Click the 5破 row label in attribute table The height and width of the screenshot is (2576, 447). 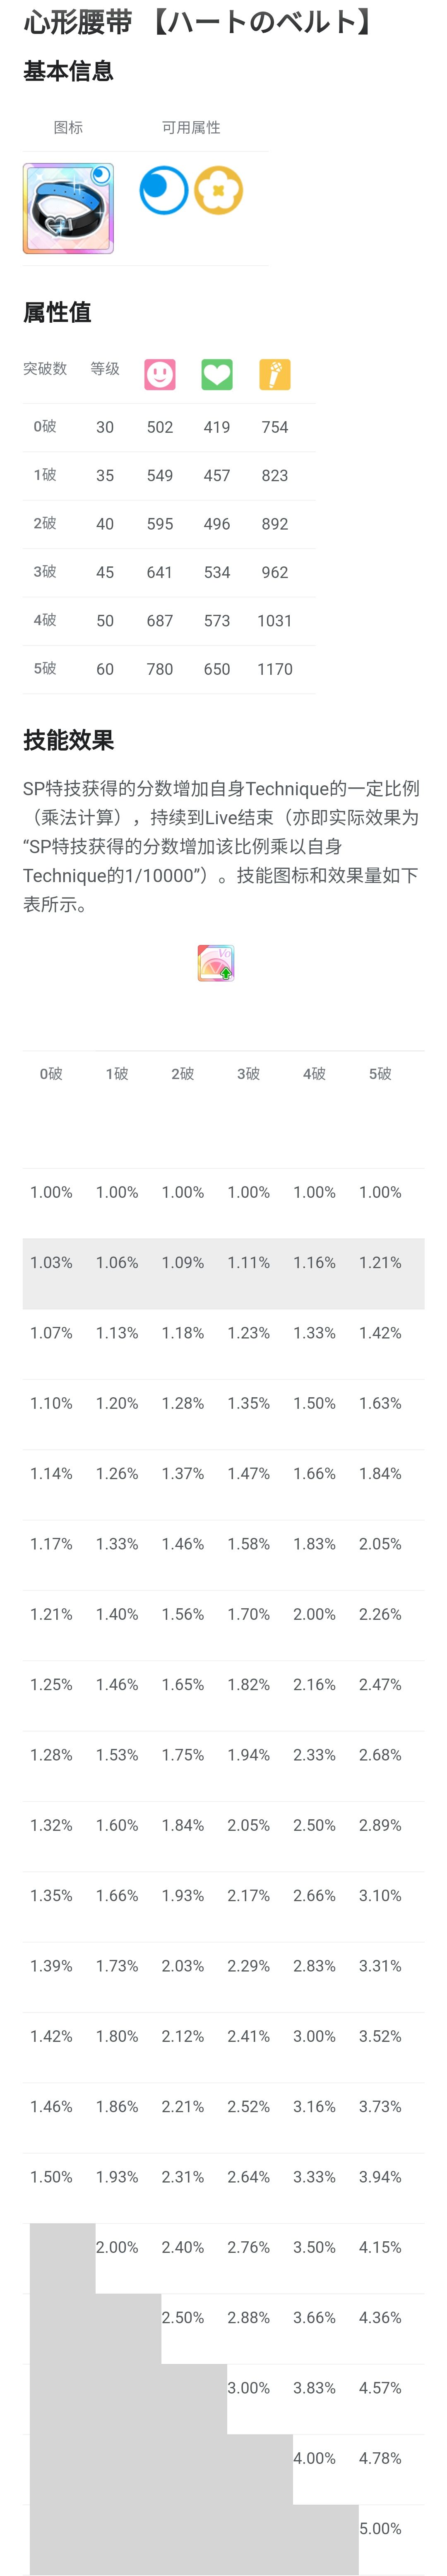pyautogui.click(x=45, y=669)
